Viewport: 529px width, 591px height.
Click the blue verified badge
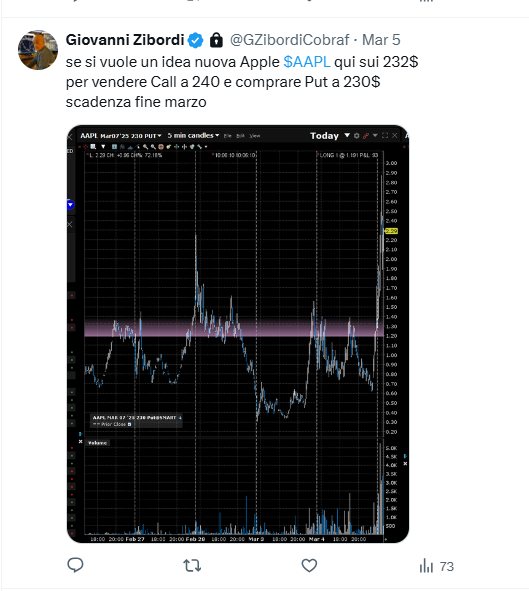pyautogui.click(x=196, y=40)
